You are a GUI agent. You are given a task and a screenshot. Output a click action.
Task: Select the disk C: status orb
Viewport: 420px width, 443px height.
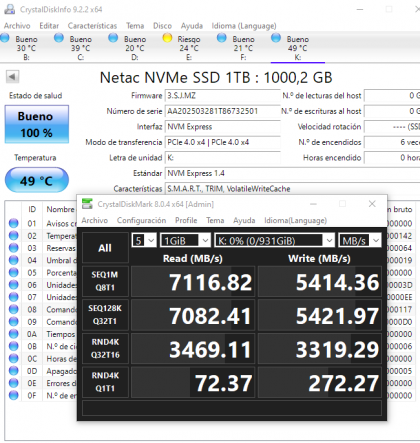tap(59, 38)
